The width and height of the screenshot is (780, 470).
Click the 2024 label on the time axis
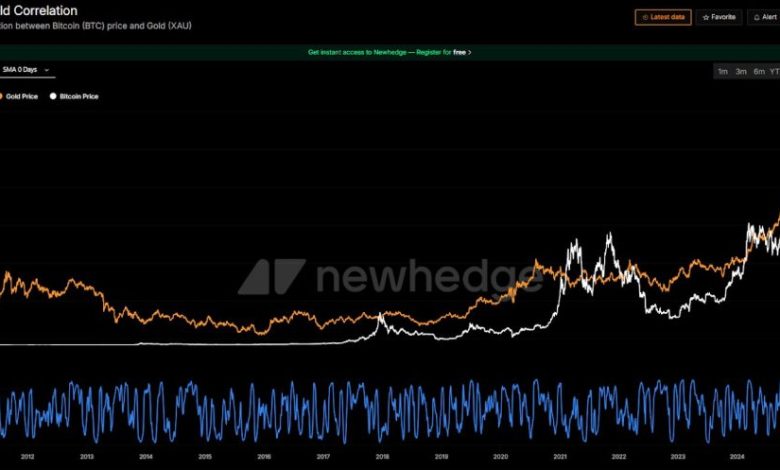point(737,457)
